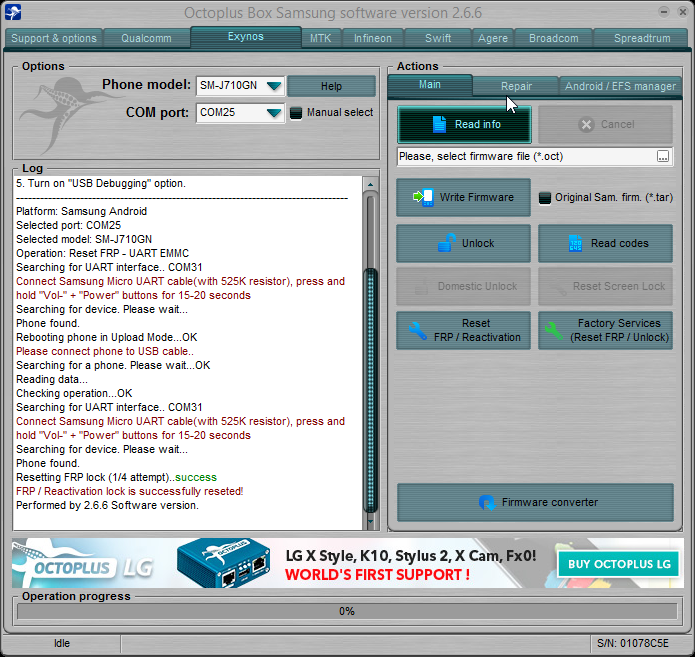Switch to the Support & options tab

(x=54, y=38)
